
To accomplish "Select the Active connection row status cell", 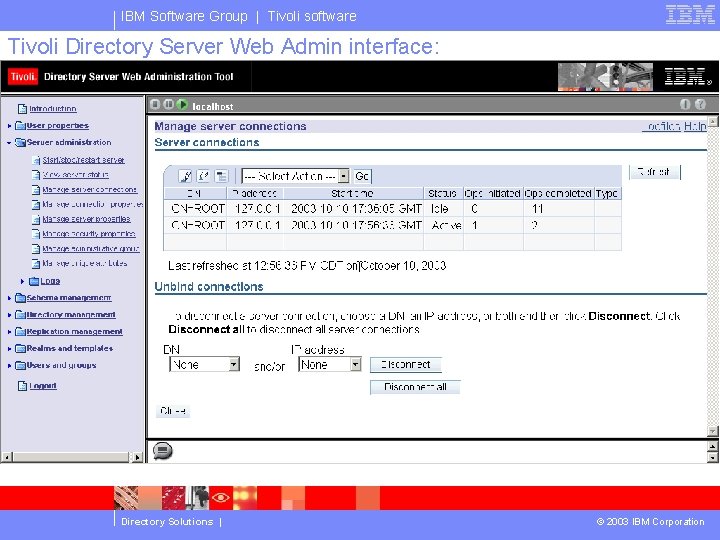I will [443, 225].
